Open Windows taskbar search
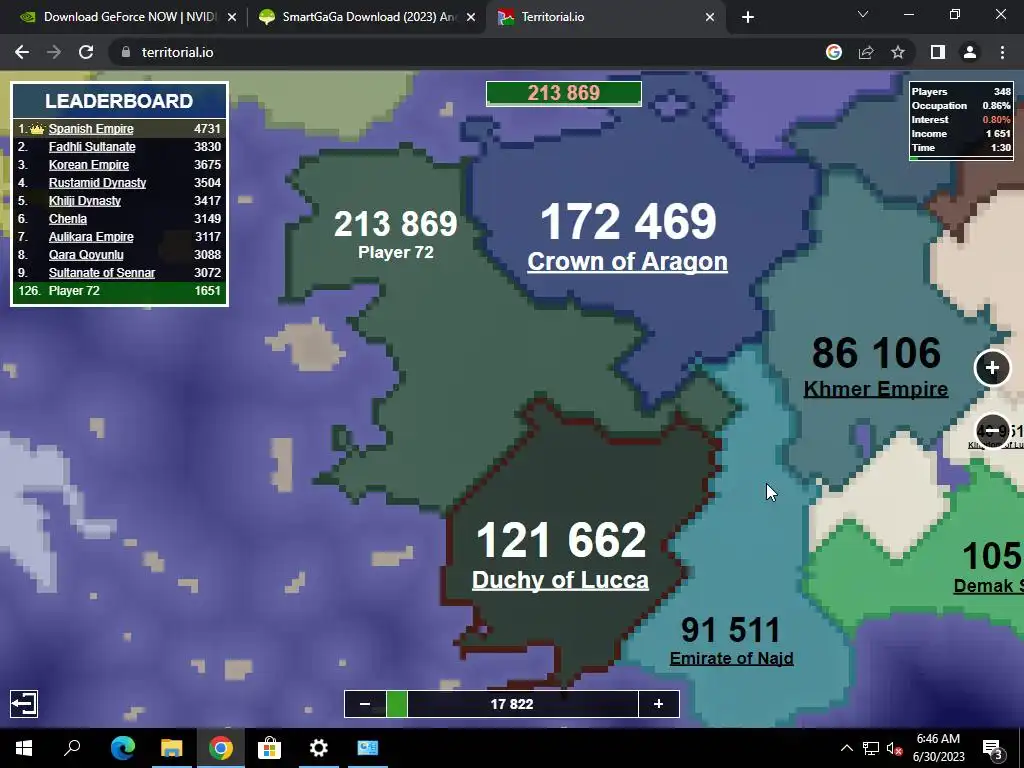 [x=72, y=748]
